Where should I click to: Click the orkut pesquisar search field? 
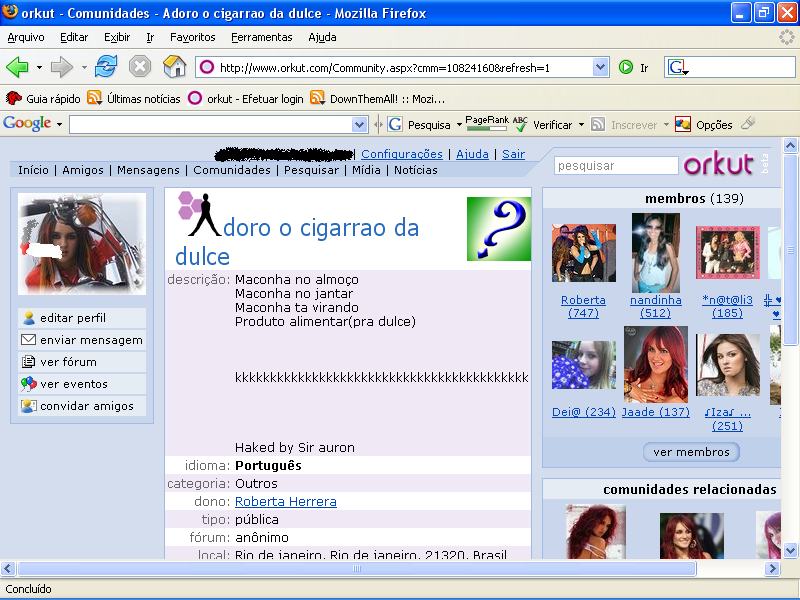click(x=616, y=166)
